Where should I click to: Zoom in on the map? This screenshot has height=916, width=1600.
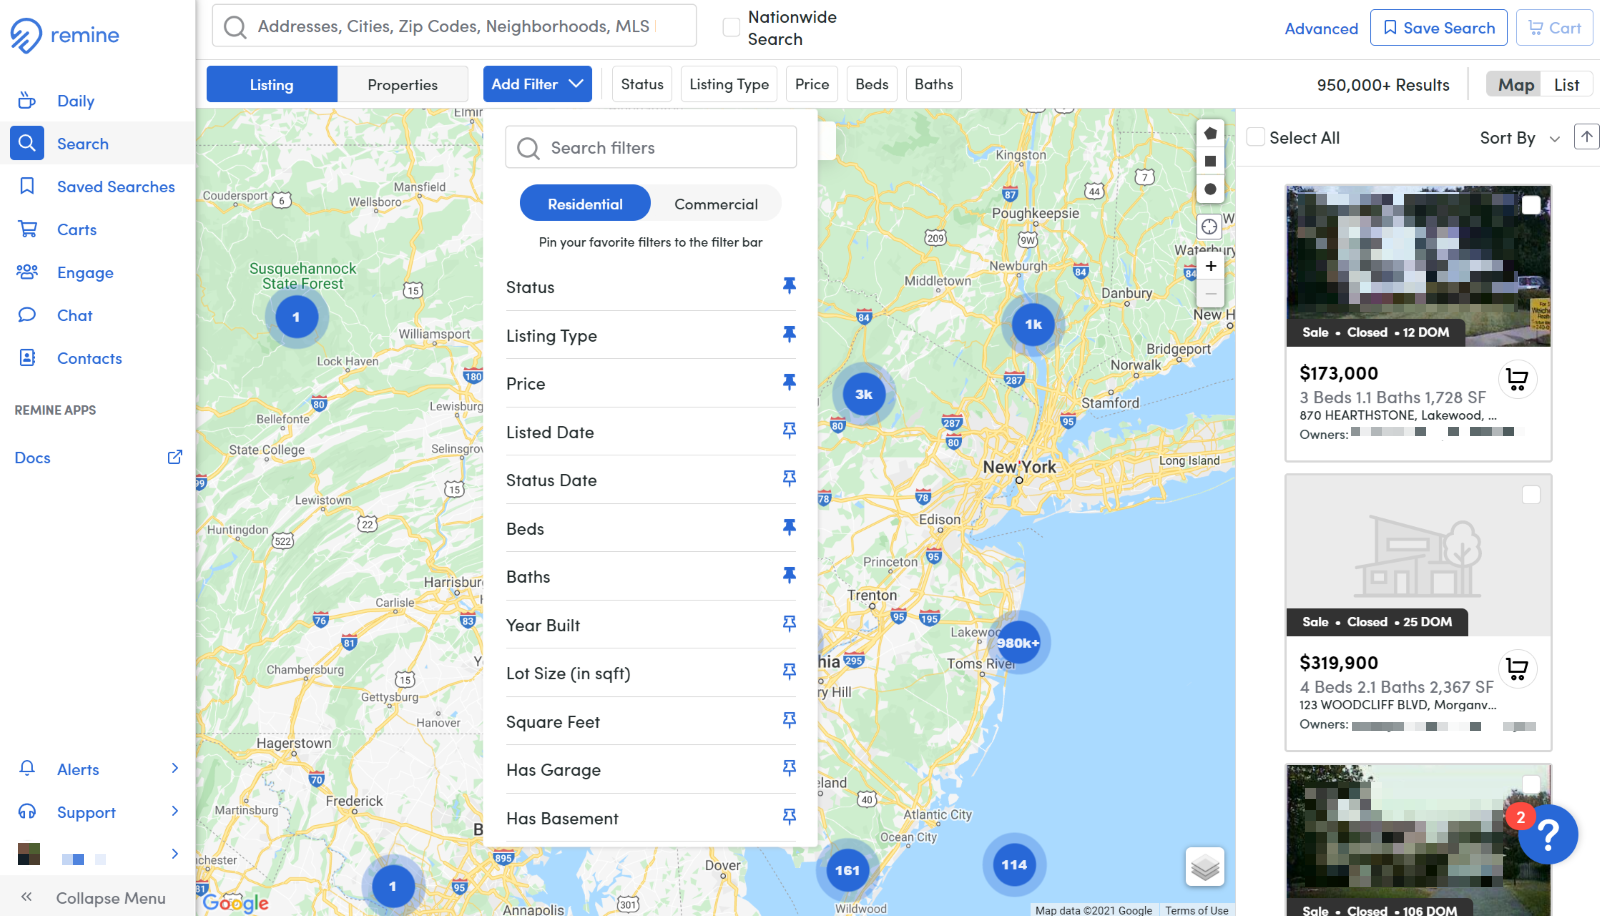[x=1210, y=266]
